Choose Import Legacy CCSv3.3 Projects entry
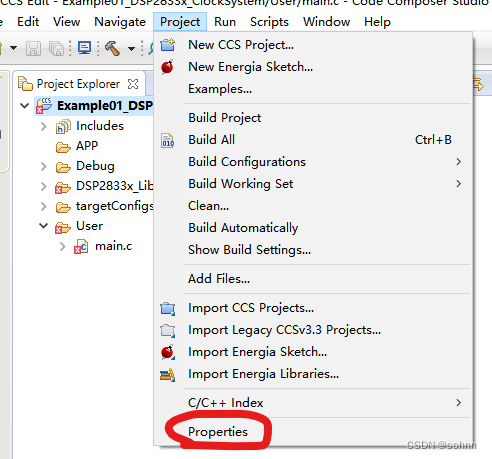 313,330
